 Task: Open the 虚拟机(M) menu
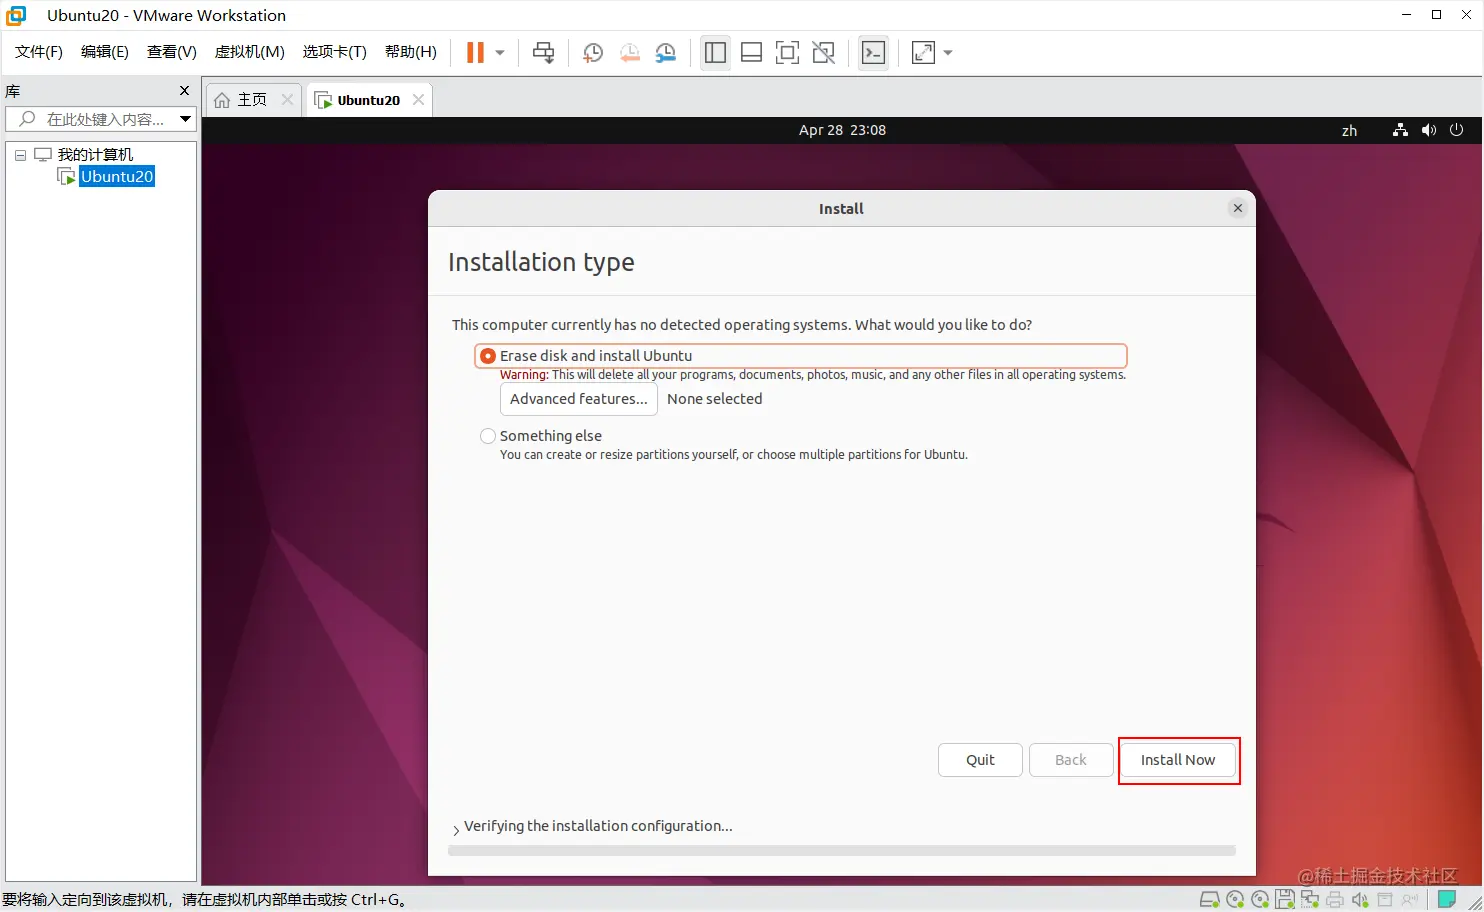(x=250, y=52)
